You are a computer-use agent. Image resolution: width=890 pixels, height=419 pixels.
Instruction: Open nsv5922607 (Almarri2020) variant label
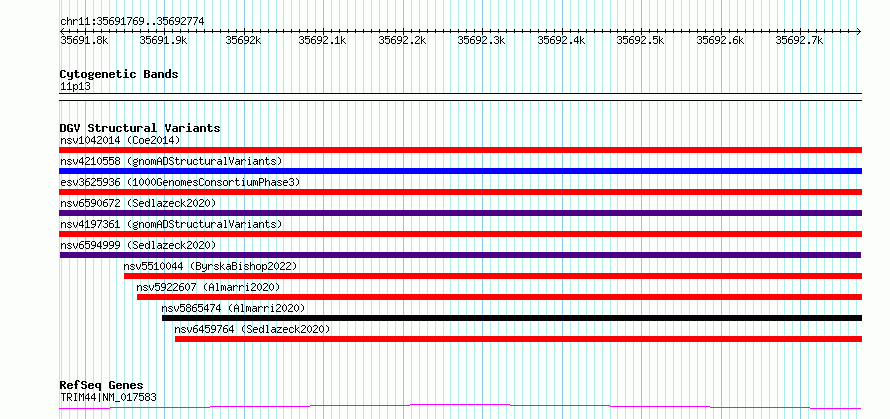click(208, 287)
